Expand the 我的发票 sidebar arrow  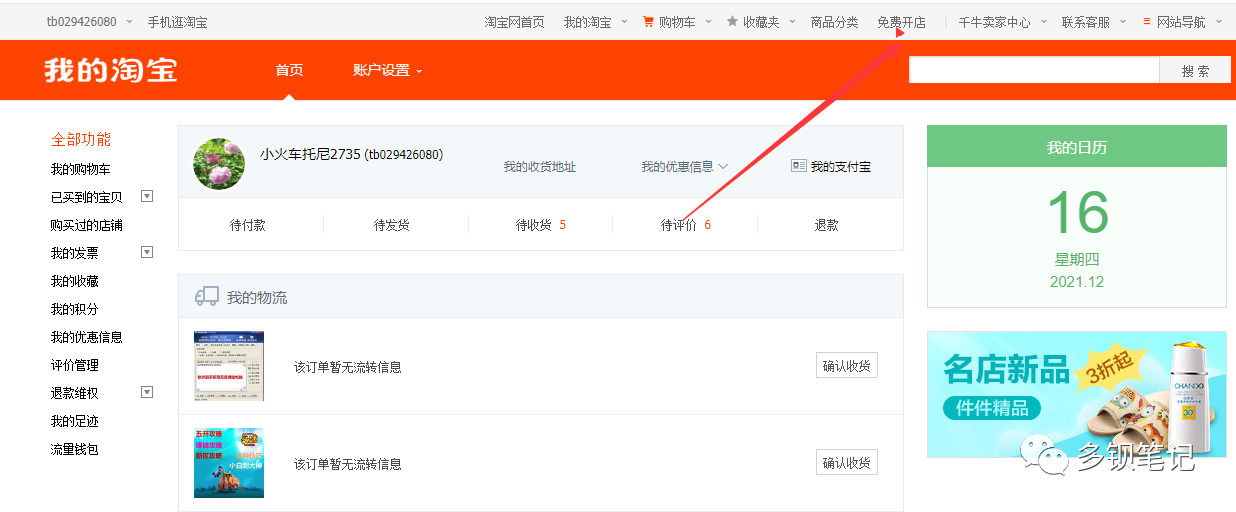click(147, 252)
